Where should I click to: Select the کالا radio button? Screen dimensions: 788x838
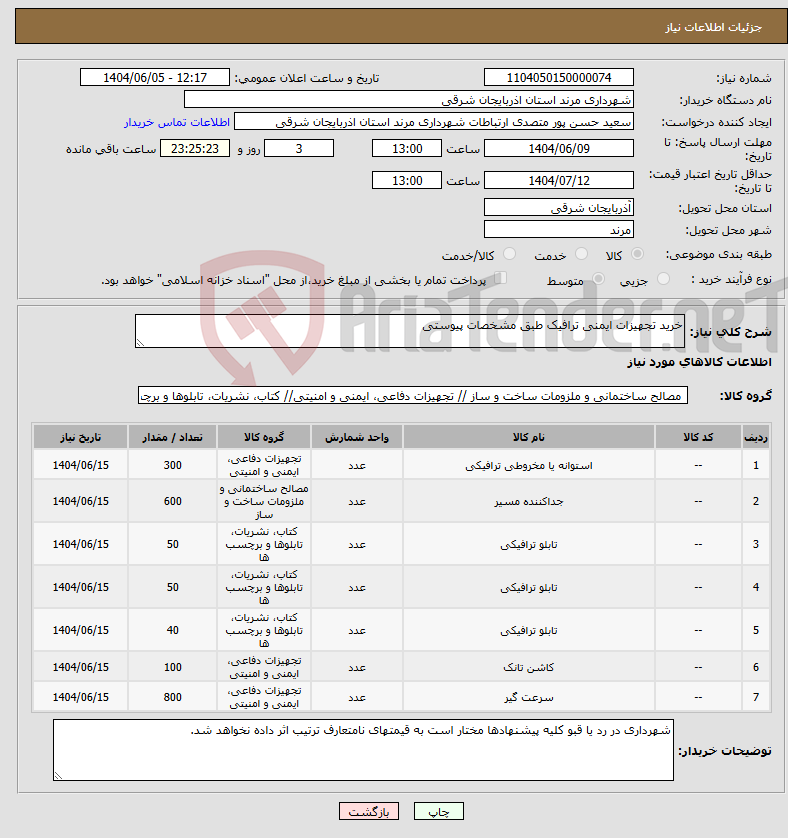tap(637, 254)
